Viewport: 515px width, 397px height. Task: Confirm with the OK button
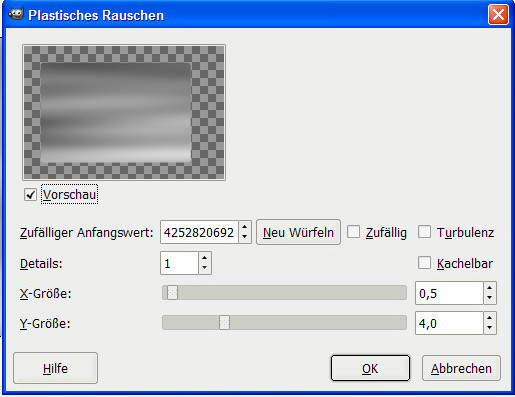click(370, 368)
